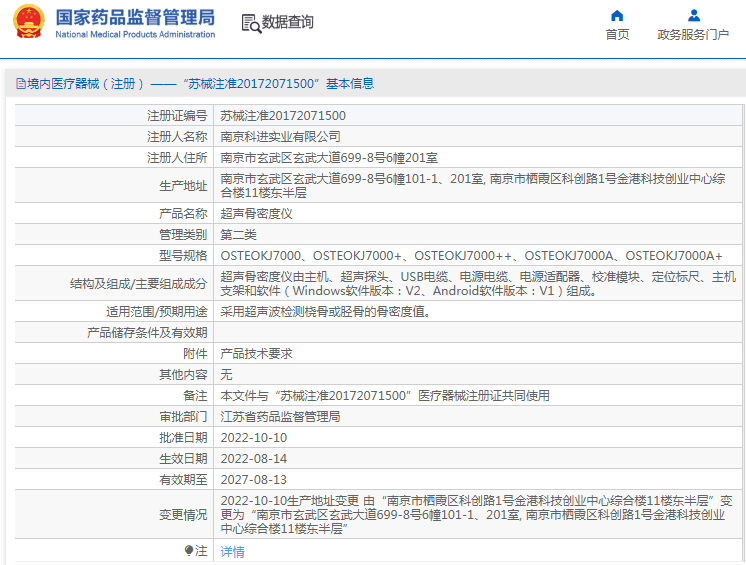Open 政务服务门户 user icon
Viewport: 746px width, 565px height.
[x=694, y=16]
